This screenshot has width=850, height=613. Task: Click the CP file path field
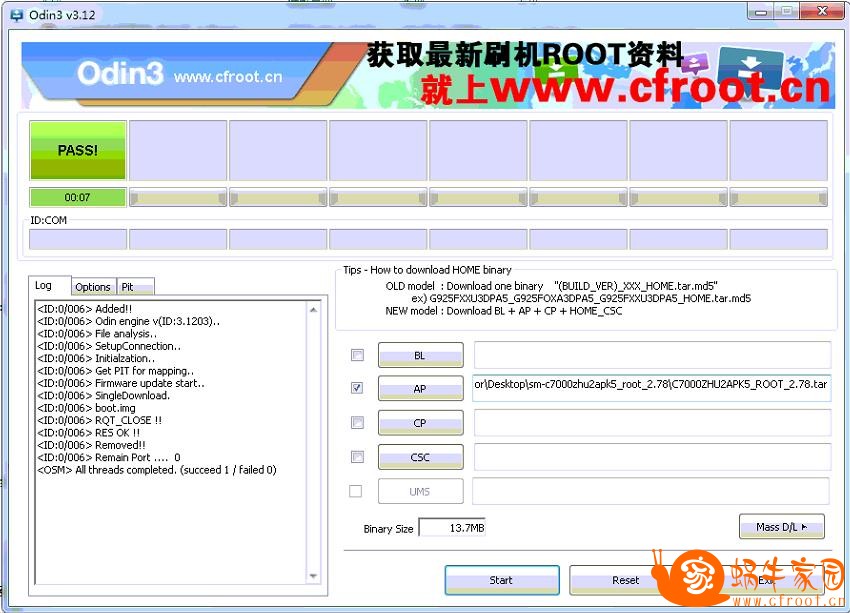coord(652,422)
